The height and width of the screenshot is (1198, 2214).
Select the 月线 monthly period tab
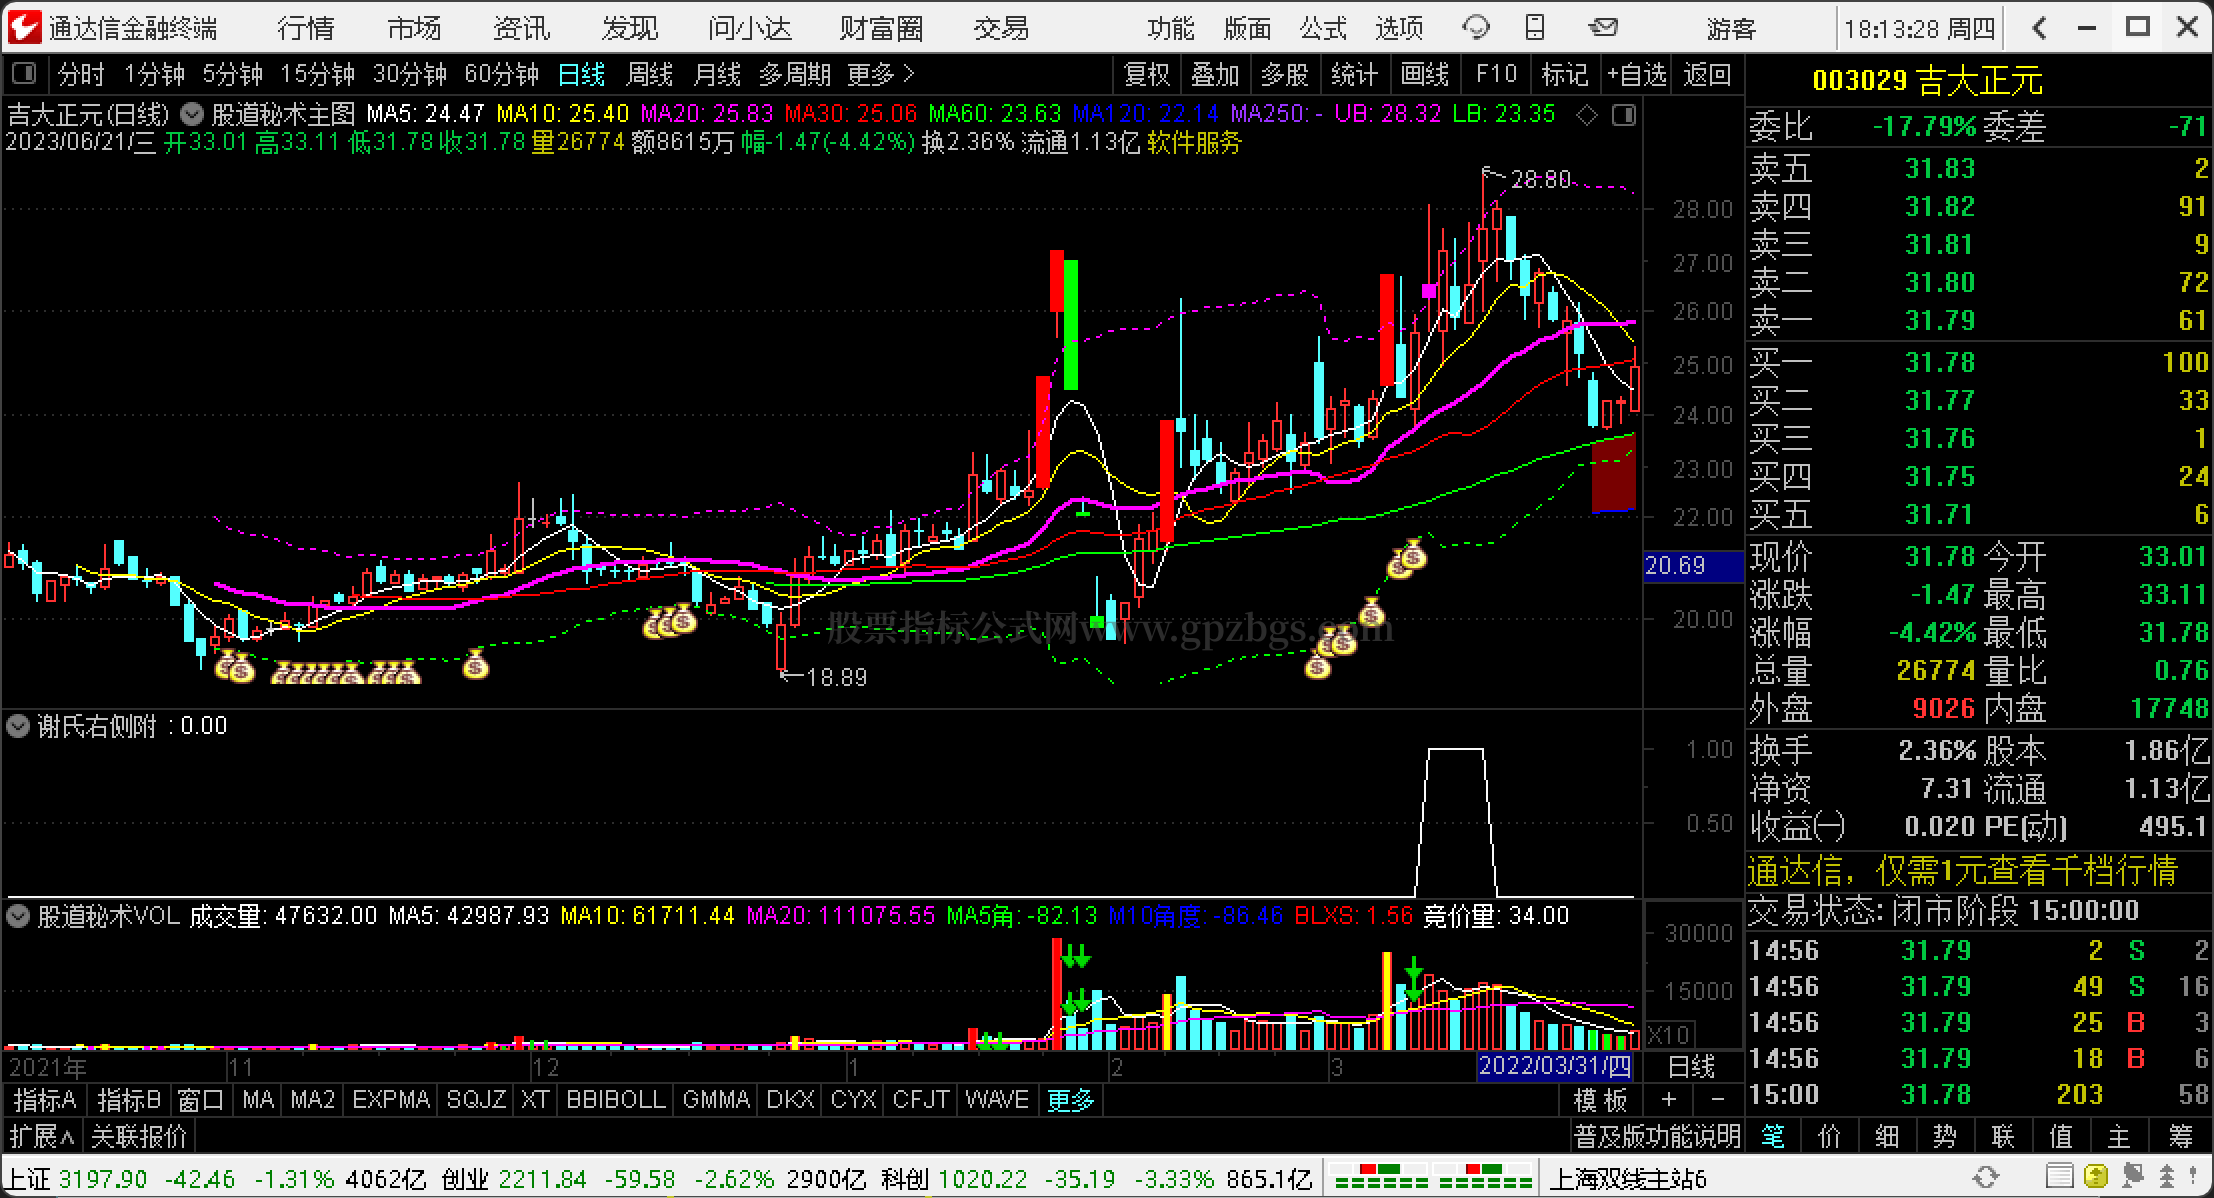coord(717,74)
